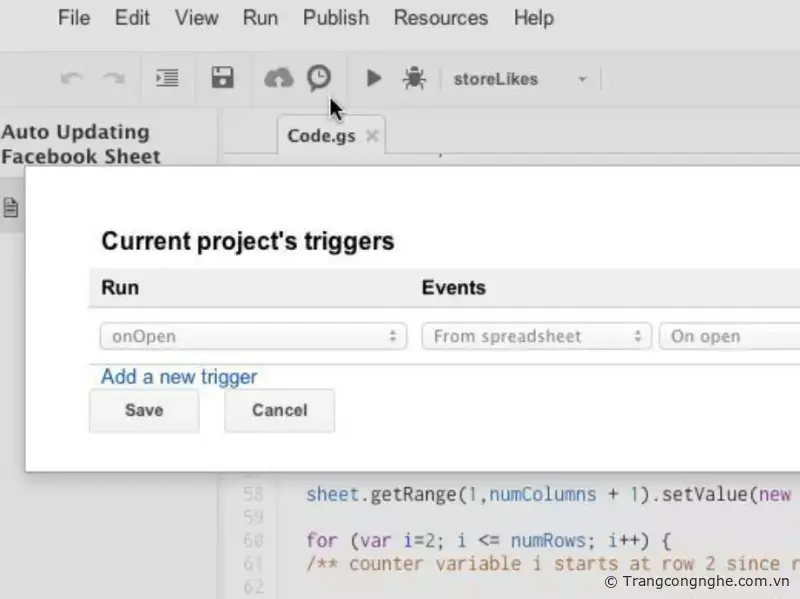Image resolution: width=800 pixels, height=599 pixels.
Task: Save the script with floppy disk icon
Action: 222,78
